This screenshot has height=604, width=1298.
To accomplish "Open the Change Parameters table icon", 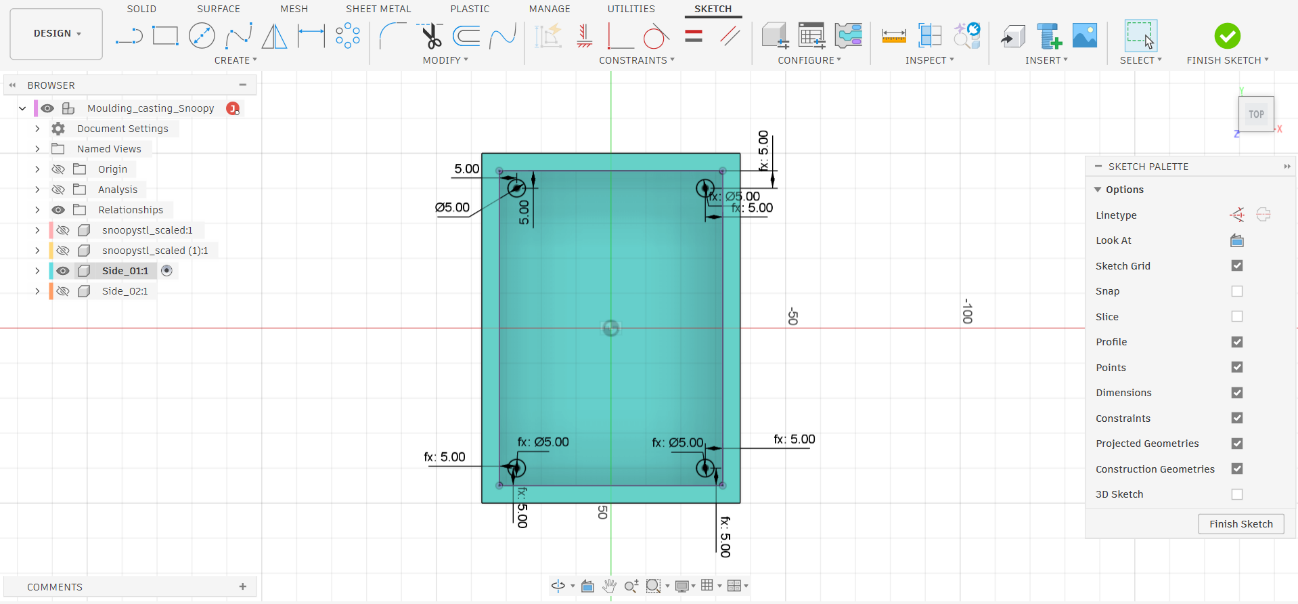I will [812, 36].
